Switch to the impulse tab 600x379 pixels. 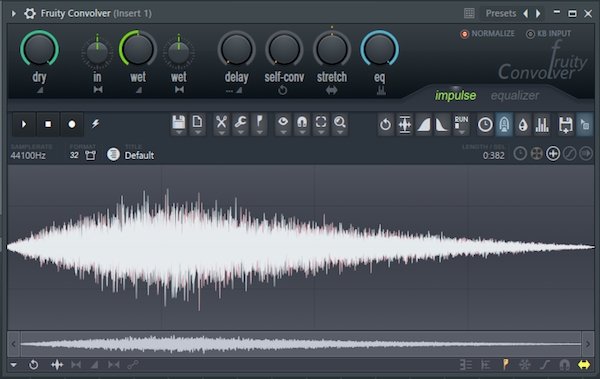coord(455,95)
